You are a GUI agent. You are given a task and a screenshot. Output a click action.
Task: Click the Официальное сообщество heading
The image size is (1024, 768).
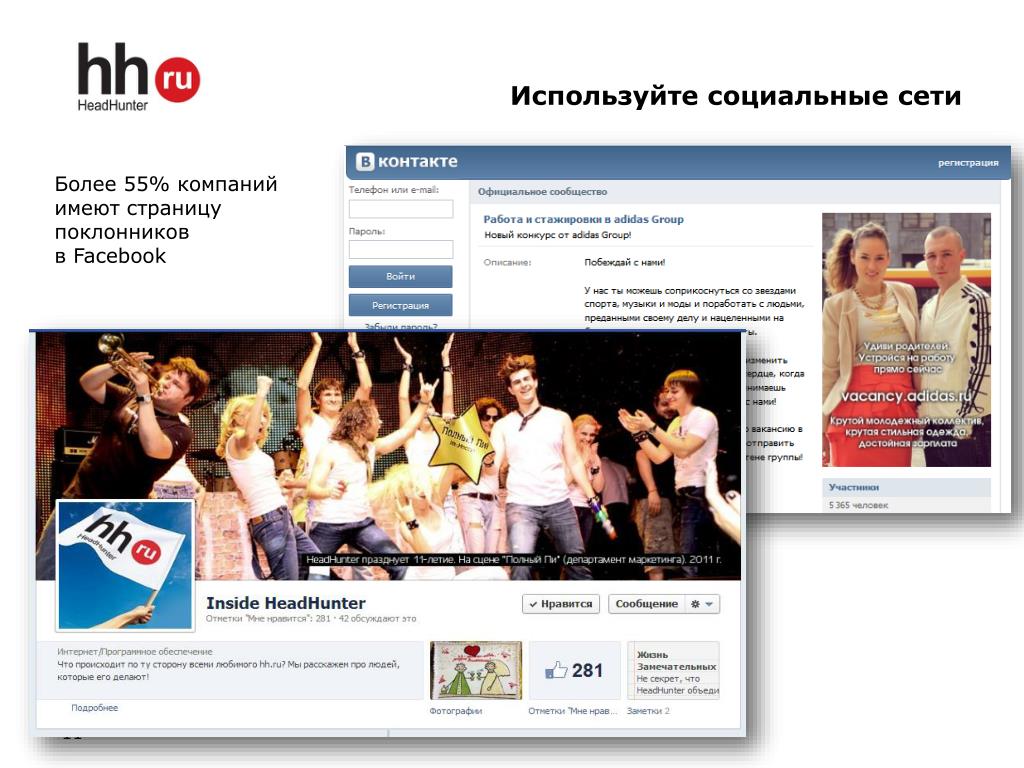[x=542, y=192]
